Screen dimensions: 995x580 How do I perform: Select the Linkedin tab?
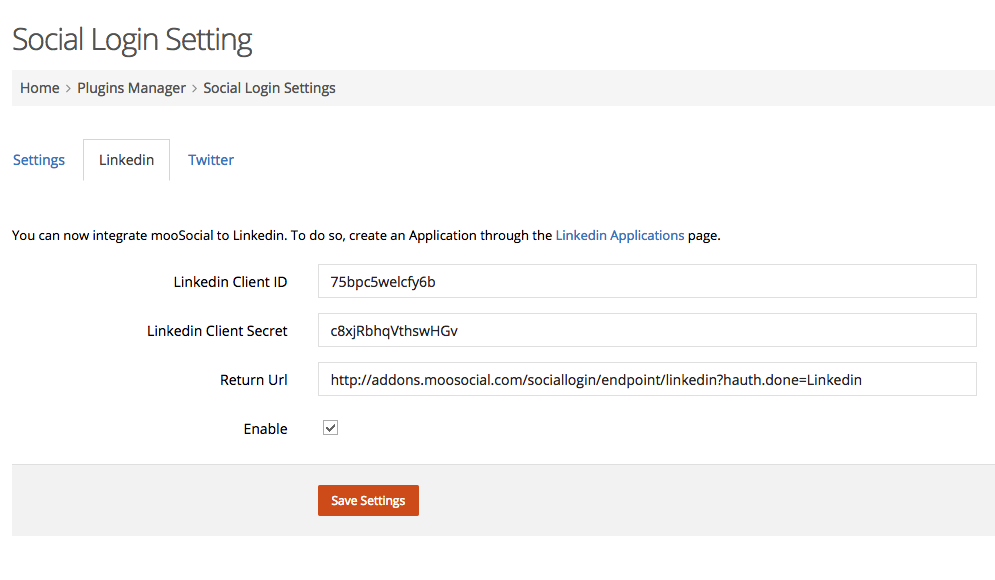[126, 160]
